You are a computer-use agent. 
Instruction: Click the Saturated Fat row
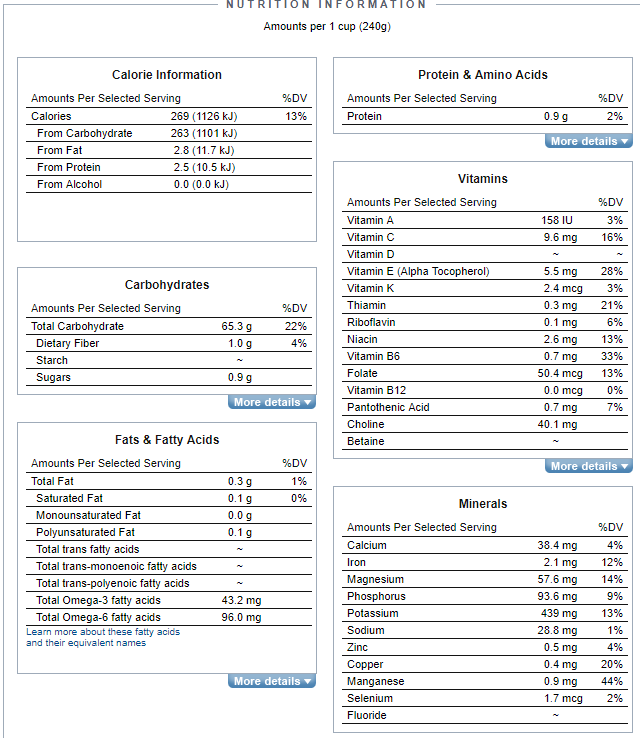[169, 498]
